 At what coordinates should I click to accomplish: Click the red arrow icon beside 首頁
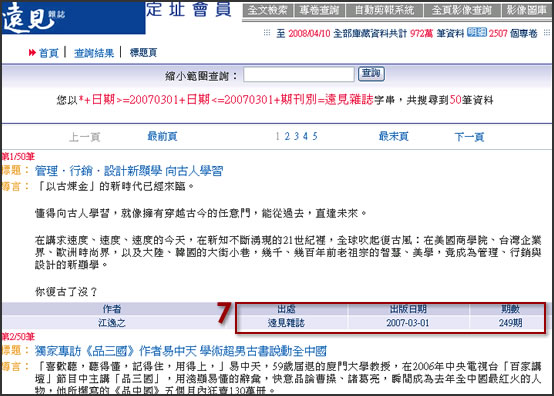pos(32,53)
